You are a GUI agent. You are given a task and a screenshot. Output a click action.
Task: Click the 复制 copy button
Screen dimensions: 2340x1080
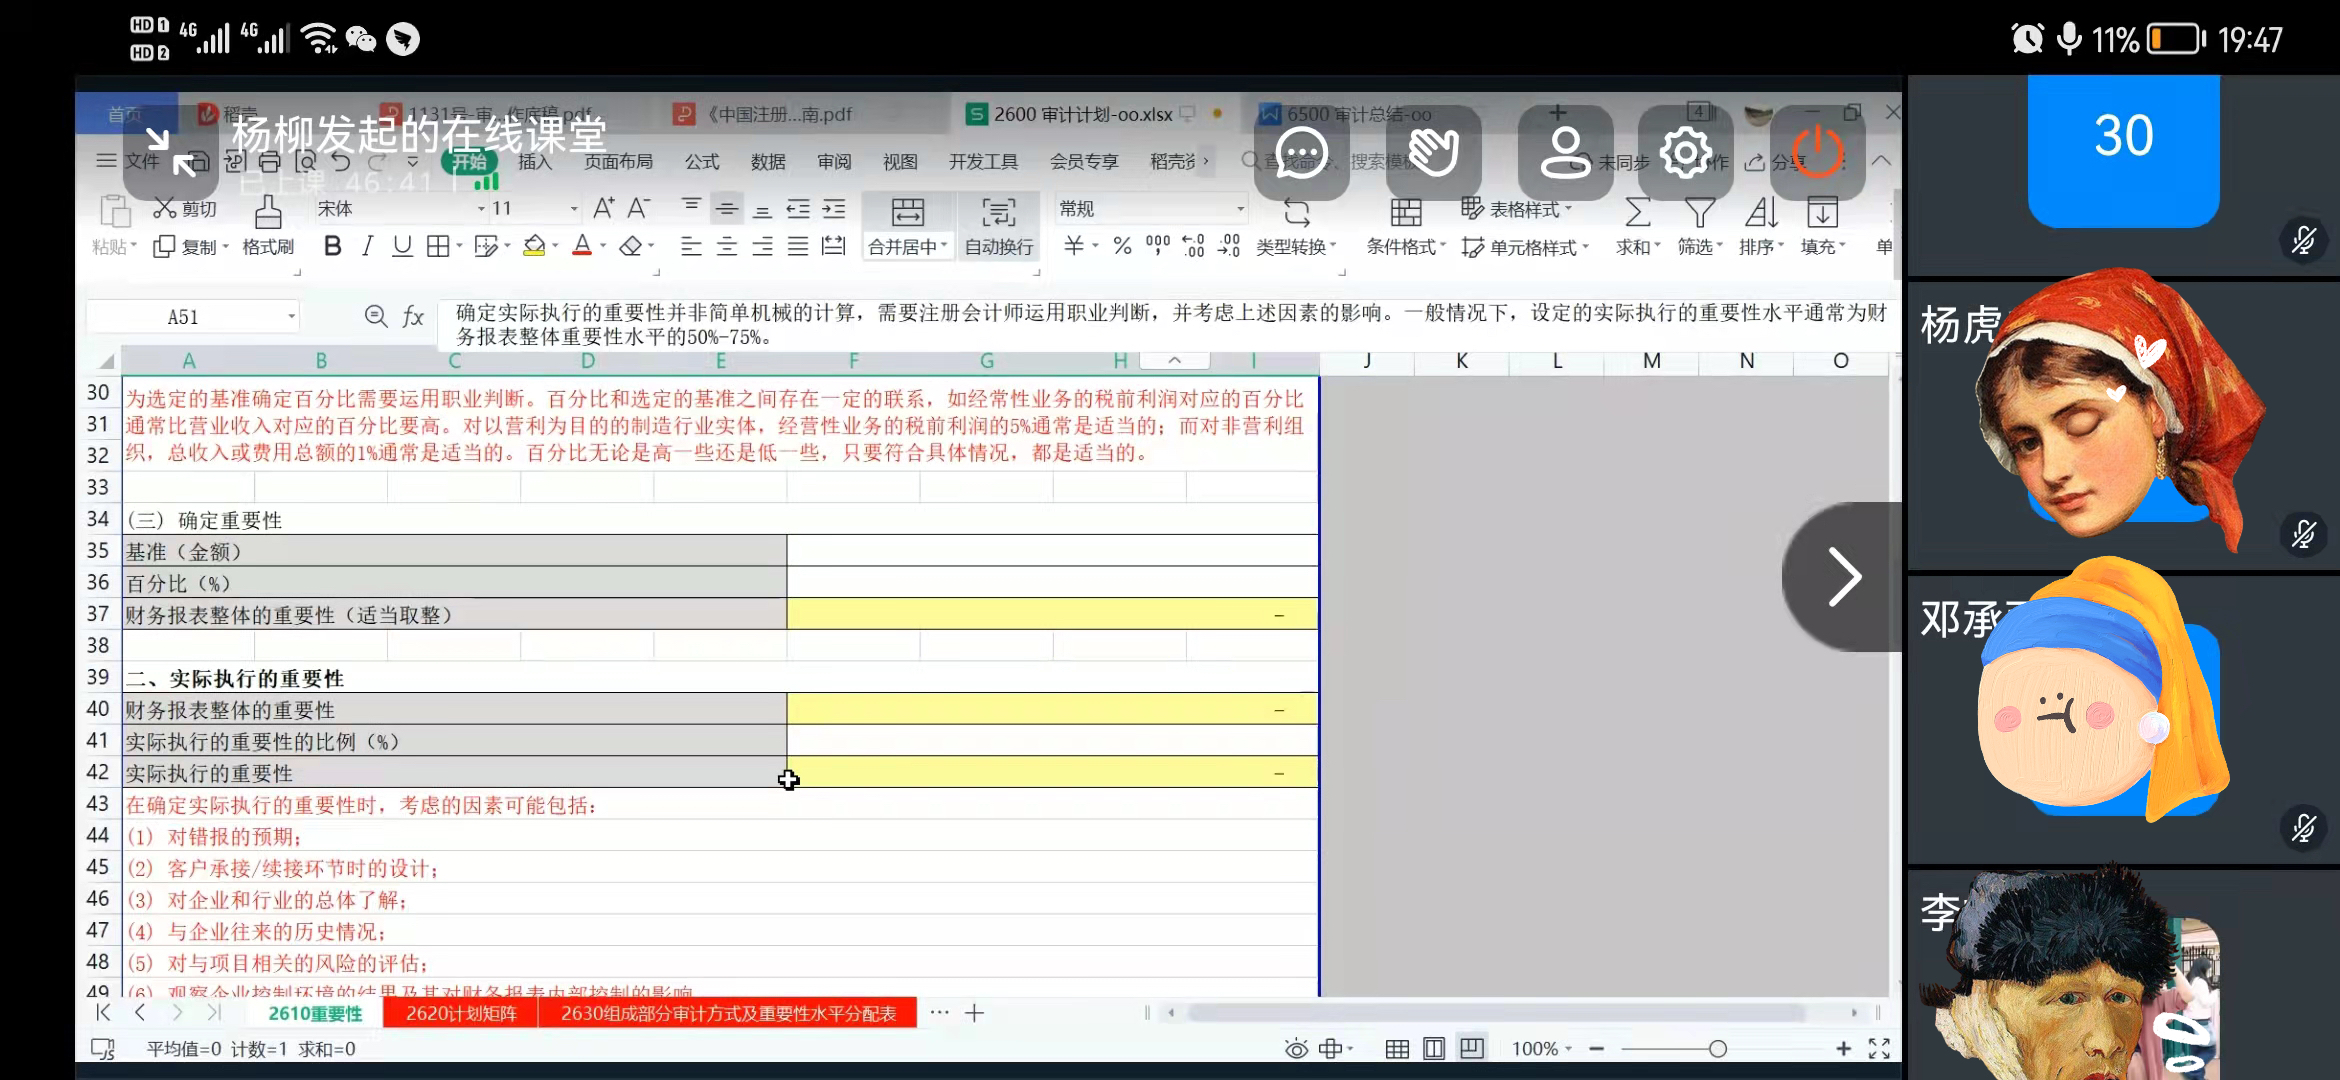[x=190, y=247]
